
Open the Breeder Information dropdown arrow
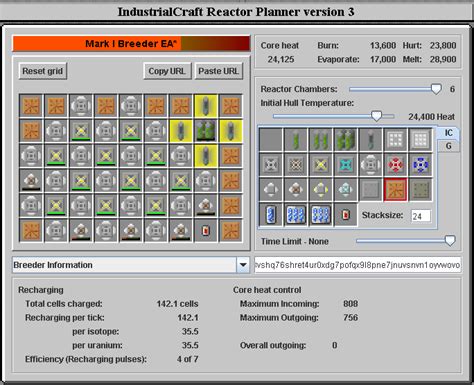click(243, 265)
